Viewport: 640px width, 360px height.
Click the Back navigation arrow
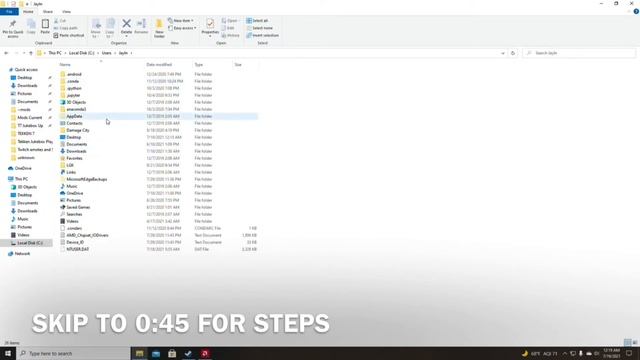pos(6,53)
